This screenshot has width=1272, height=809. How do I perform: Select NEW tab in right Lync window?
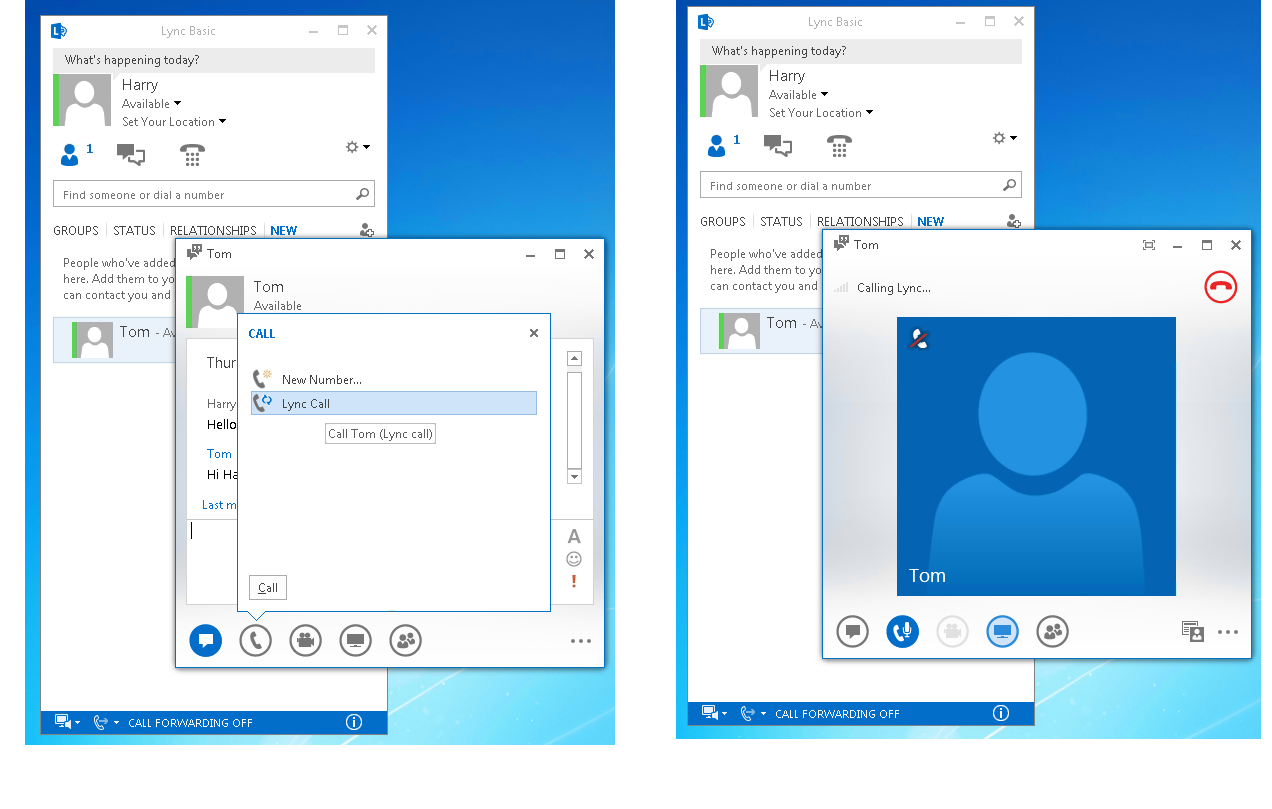click(931, 222)
